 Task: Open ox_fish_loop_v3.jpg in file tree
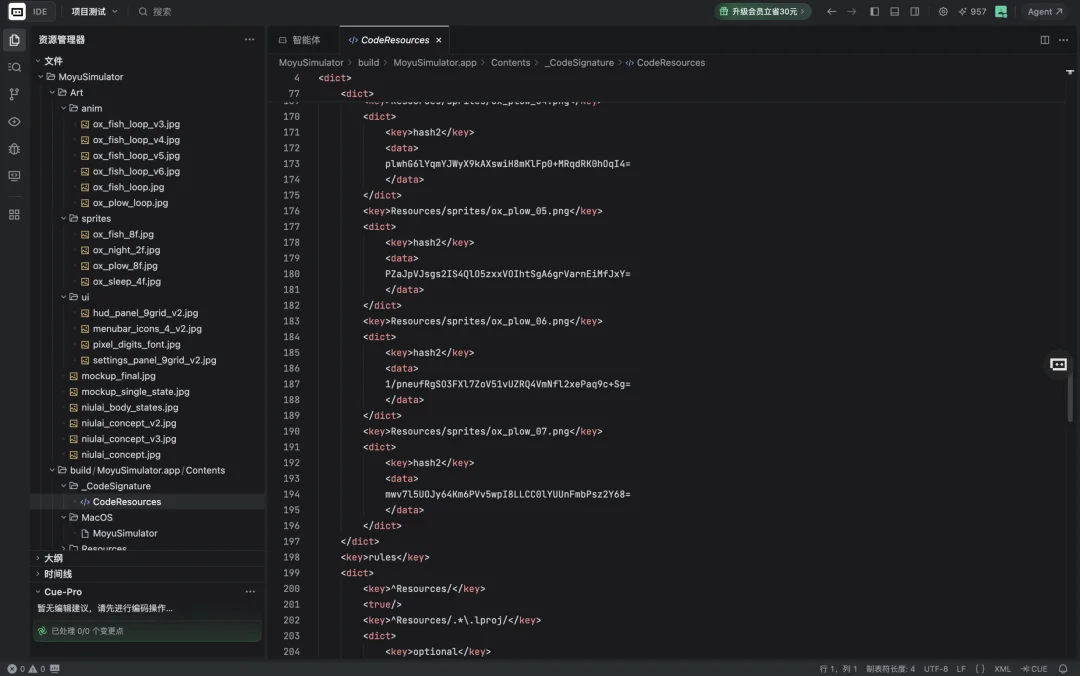(136, 124)
